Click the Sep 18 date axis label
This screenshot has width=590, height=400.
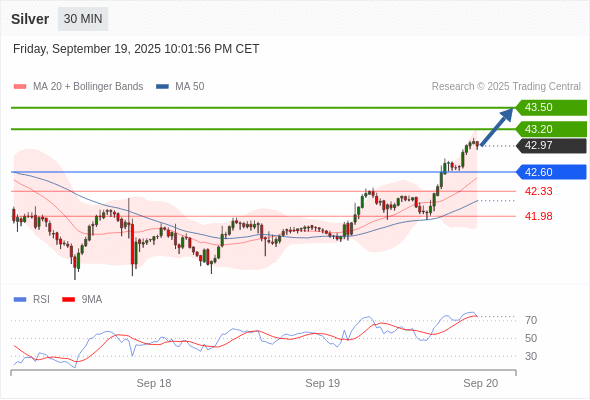pos(154,383)
